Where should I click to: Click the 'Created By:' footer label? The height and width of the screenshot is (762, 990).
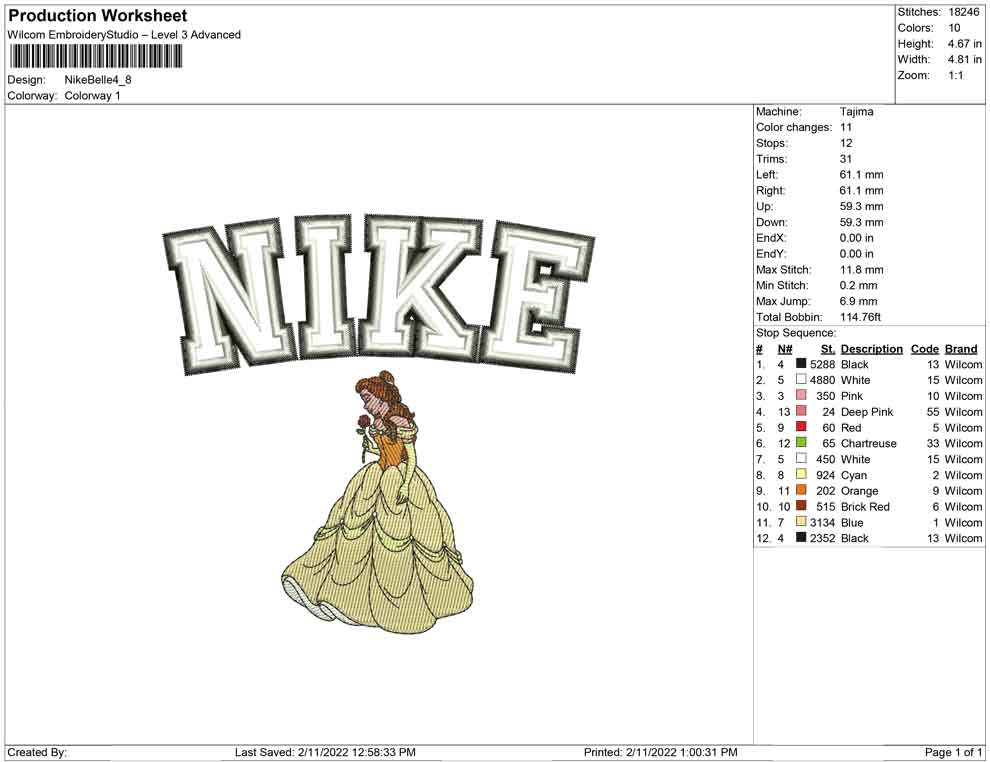coord(37,752)
